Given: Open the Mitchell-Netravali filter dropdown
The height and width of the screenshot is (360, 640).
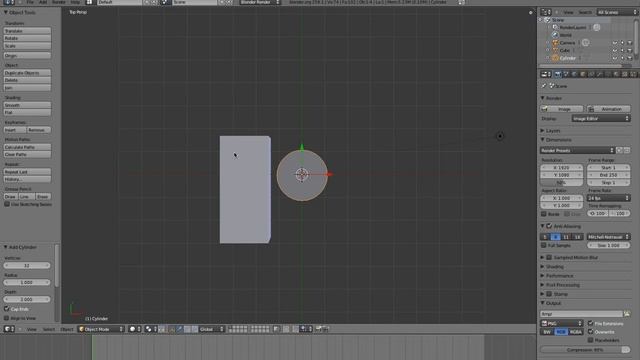Looking at the screenshot, I should coord(609,237).
